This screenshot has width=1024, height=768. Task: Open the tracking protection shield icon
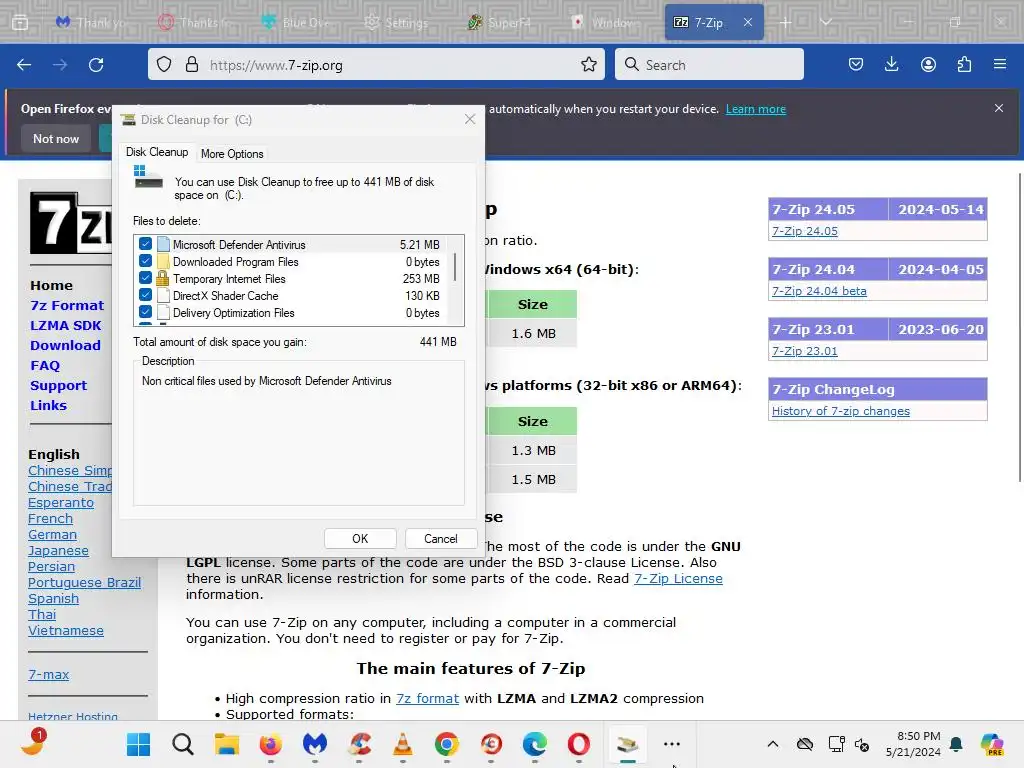point(164,65)
